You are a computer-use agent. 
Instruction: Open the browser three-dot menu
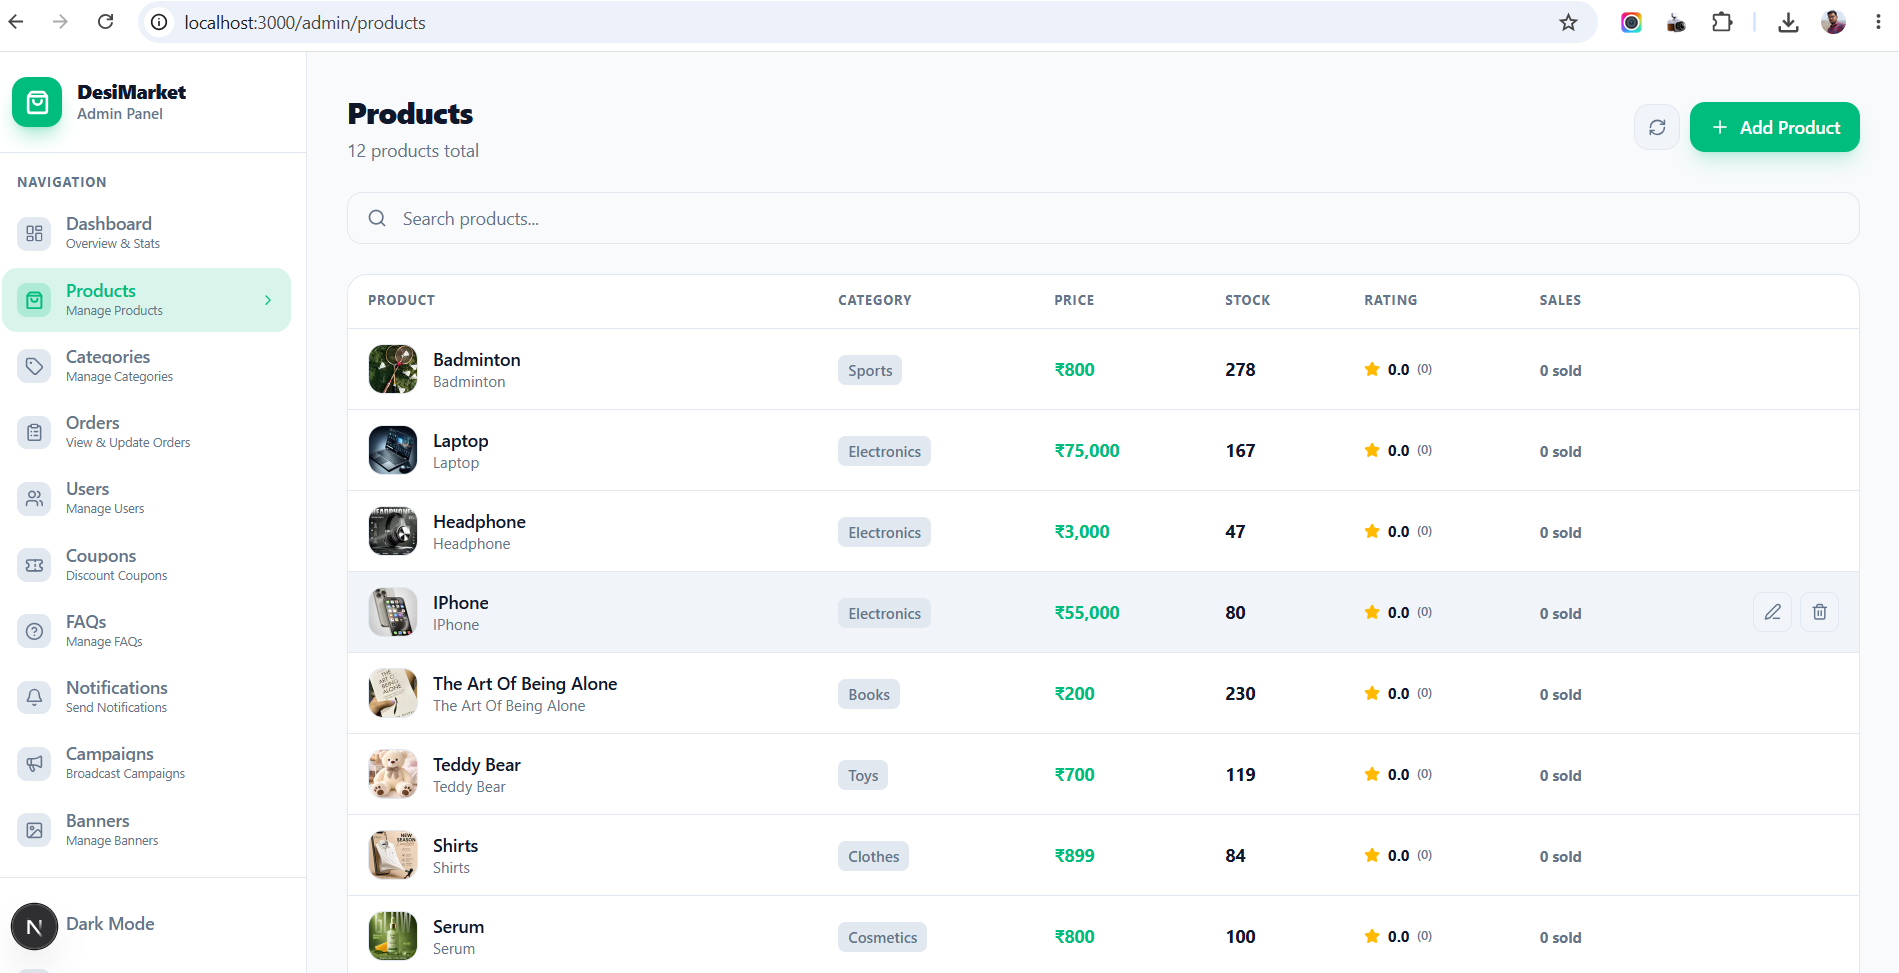pos(1878,22)
